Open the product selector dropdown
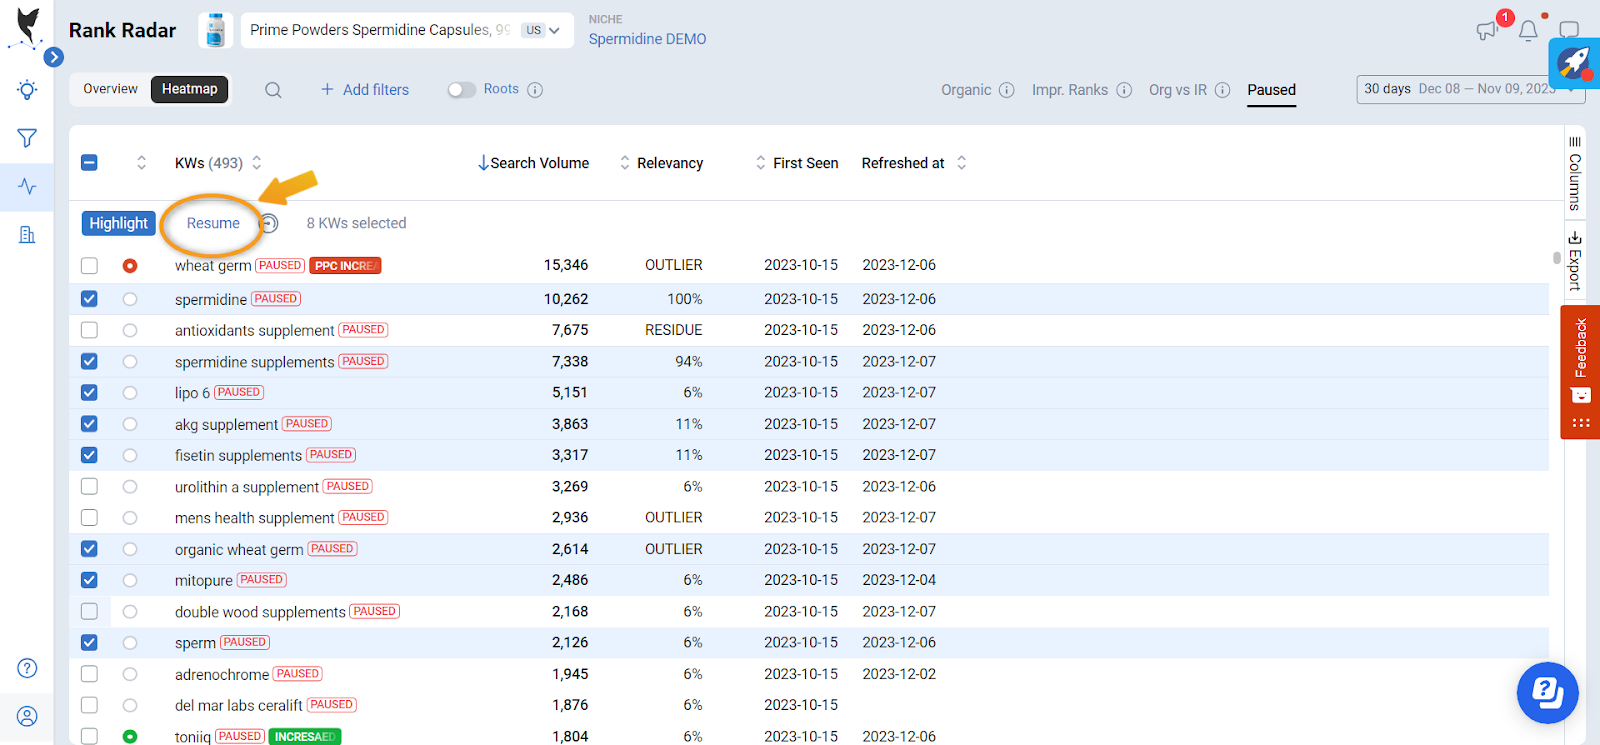 click(x=406, y=30)
